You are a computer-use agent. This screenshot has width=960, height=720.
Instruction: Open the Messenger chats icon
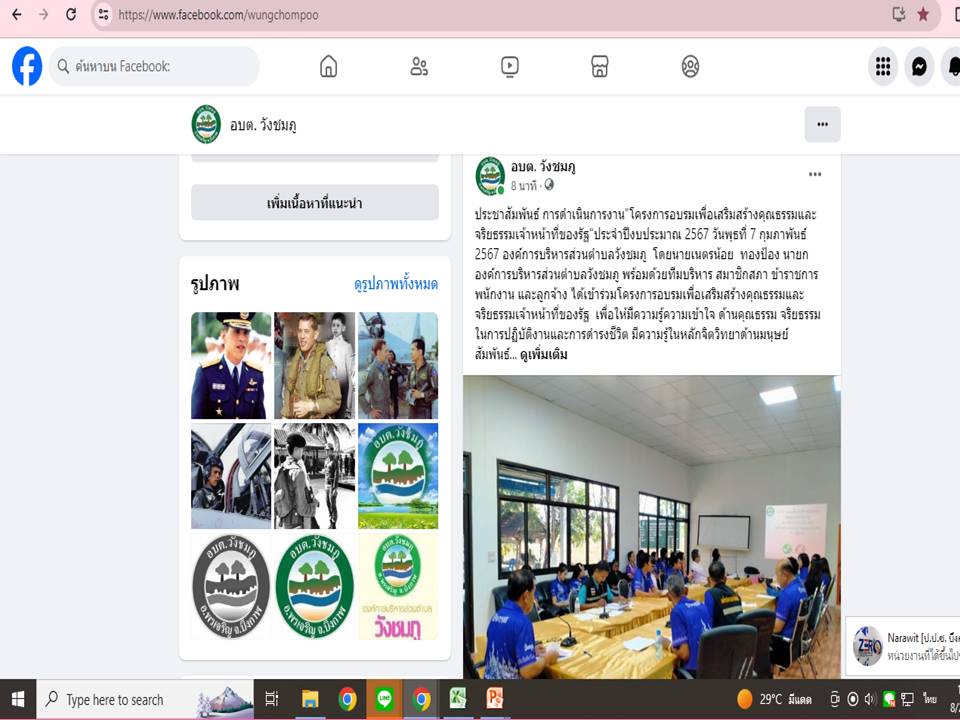click(919, 66)
